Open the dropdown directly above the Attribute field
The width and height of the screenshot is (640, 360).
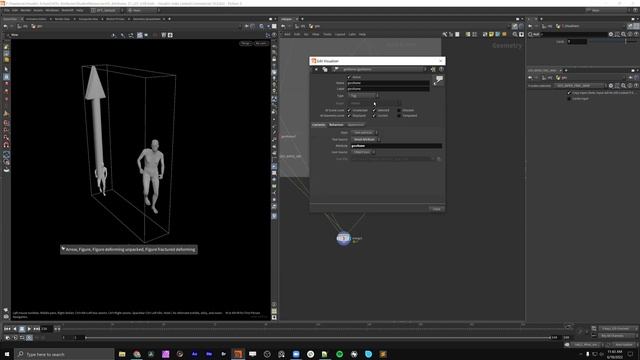(x=366, y=139)
